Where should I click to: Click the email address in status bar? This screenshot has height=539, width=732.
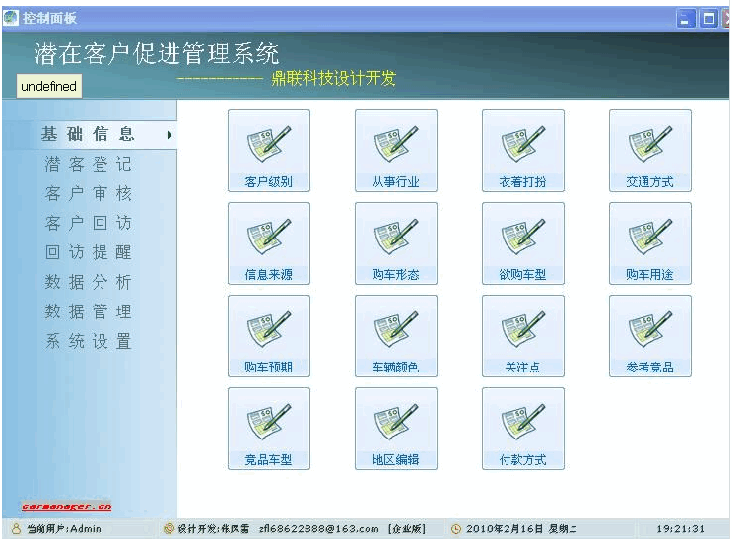pyautogui.click(x=318, y=529)
